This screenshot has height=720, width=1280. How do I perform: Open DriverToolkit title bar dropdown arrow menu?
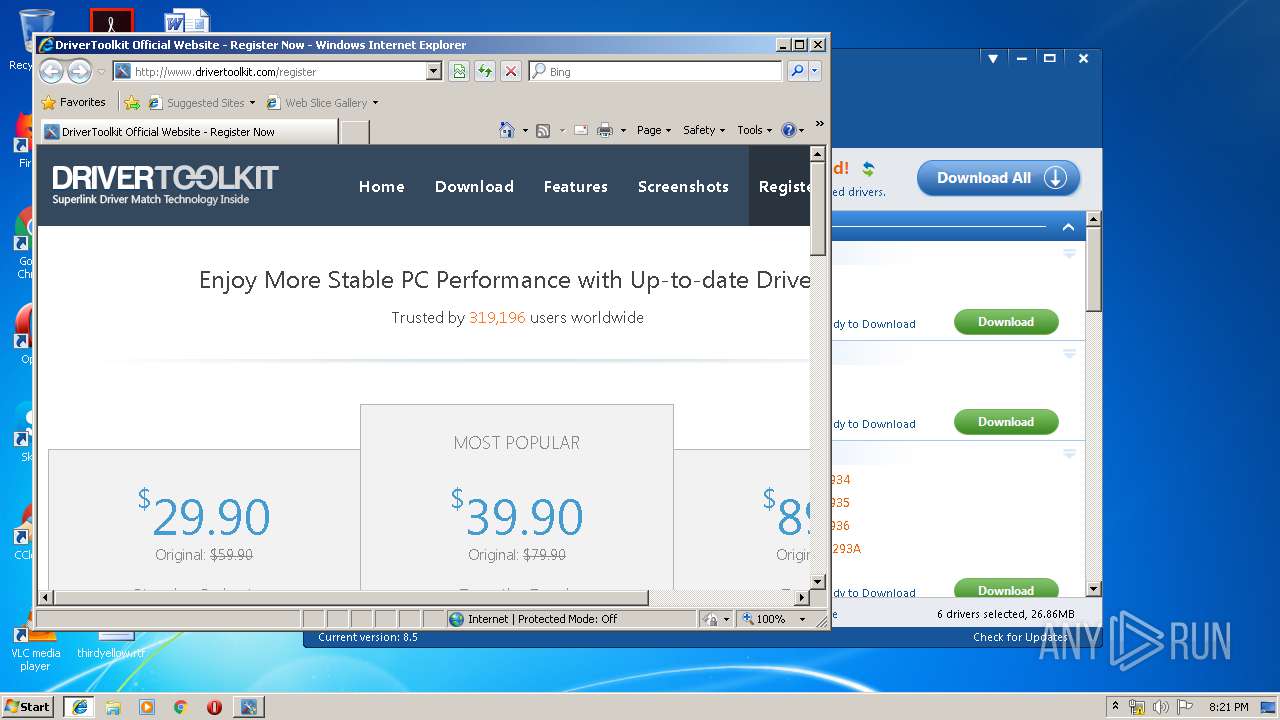pyautogui.click(x=993, y=59)
